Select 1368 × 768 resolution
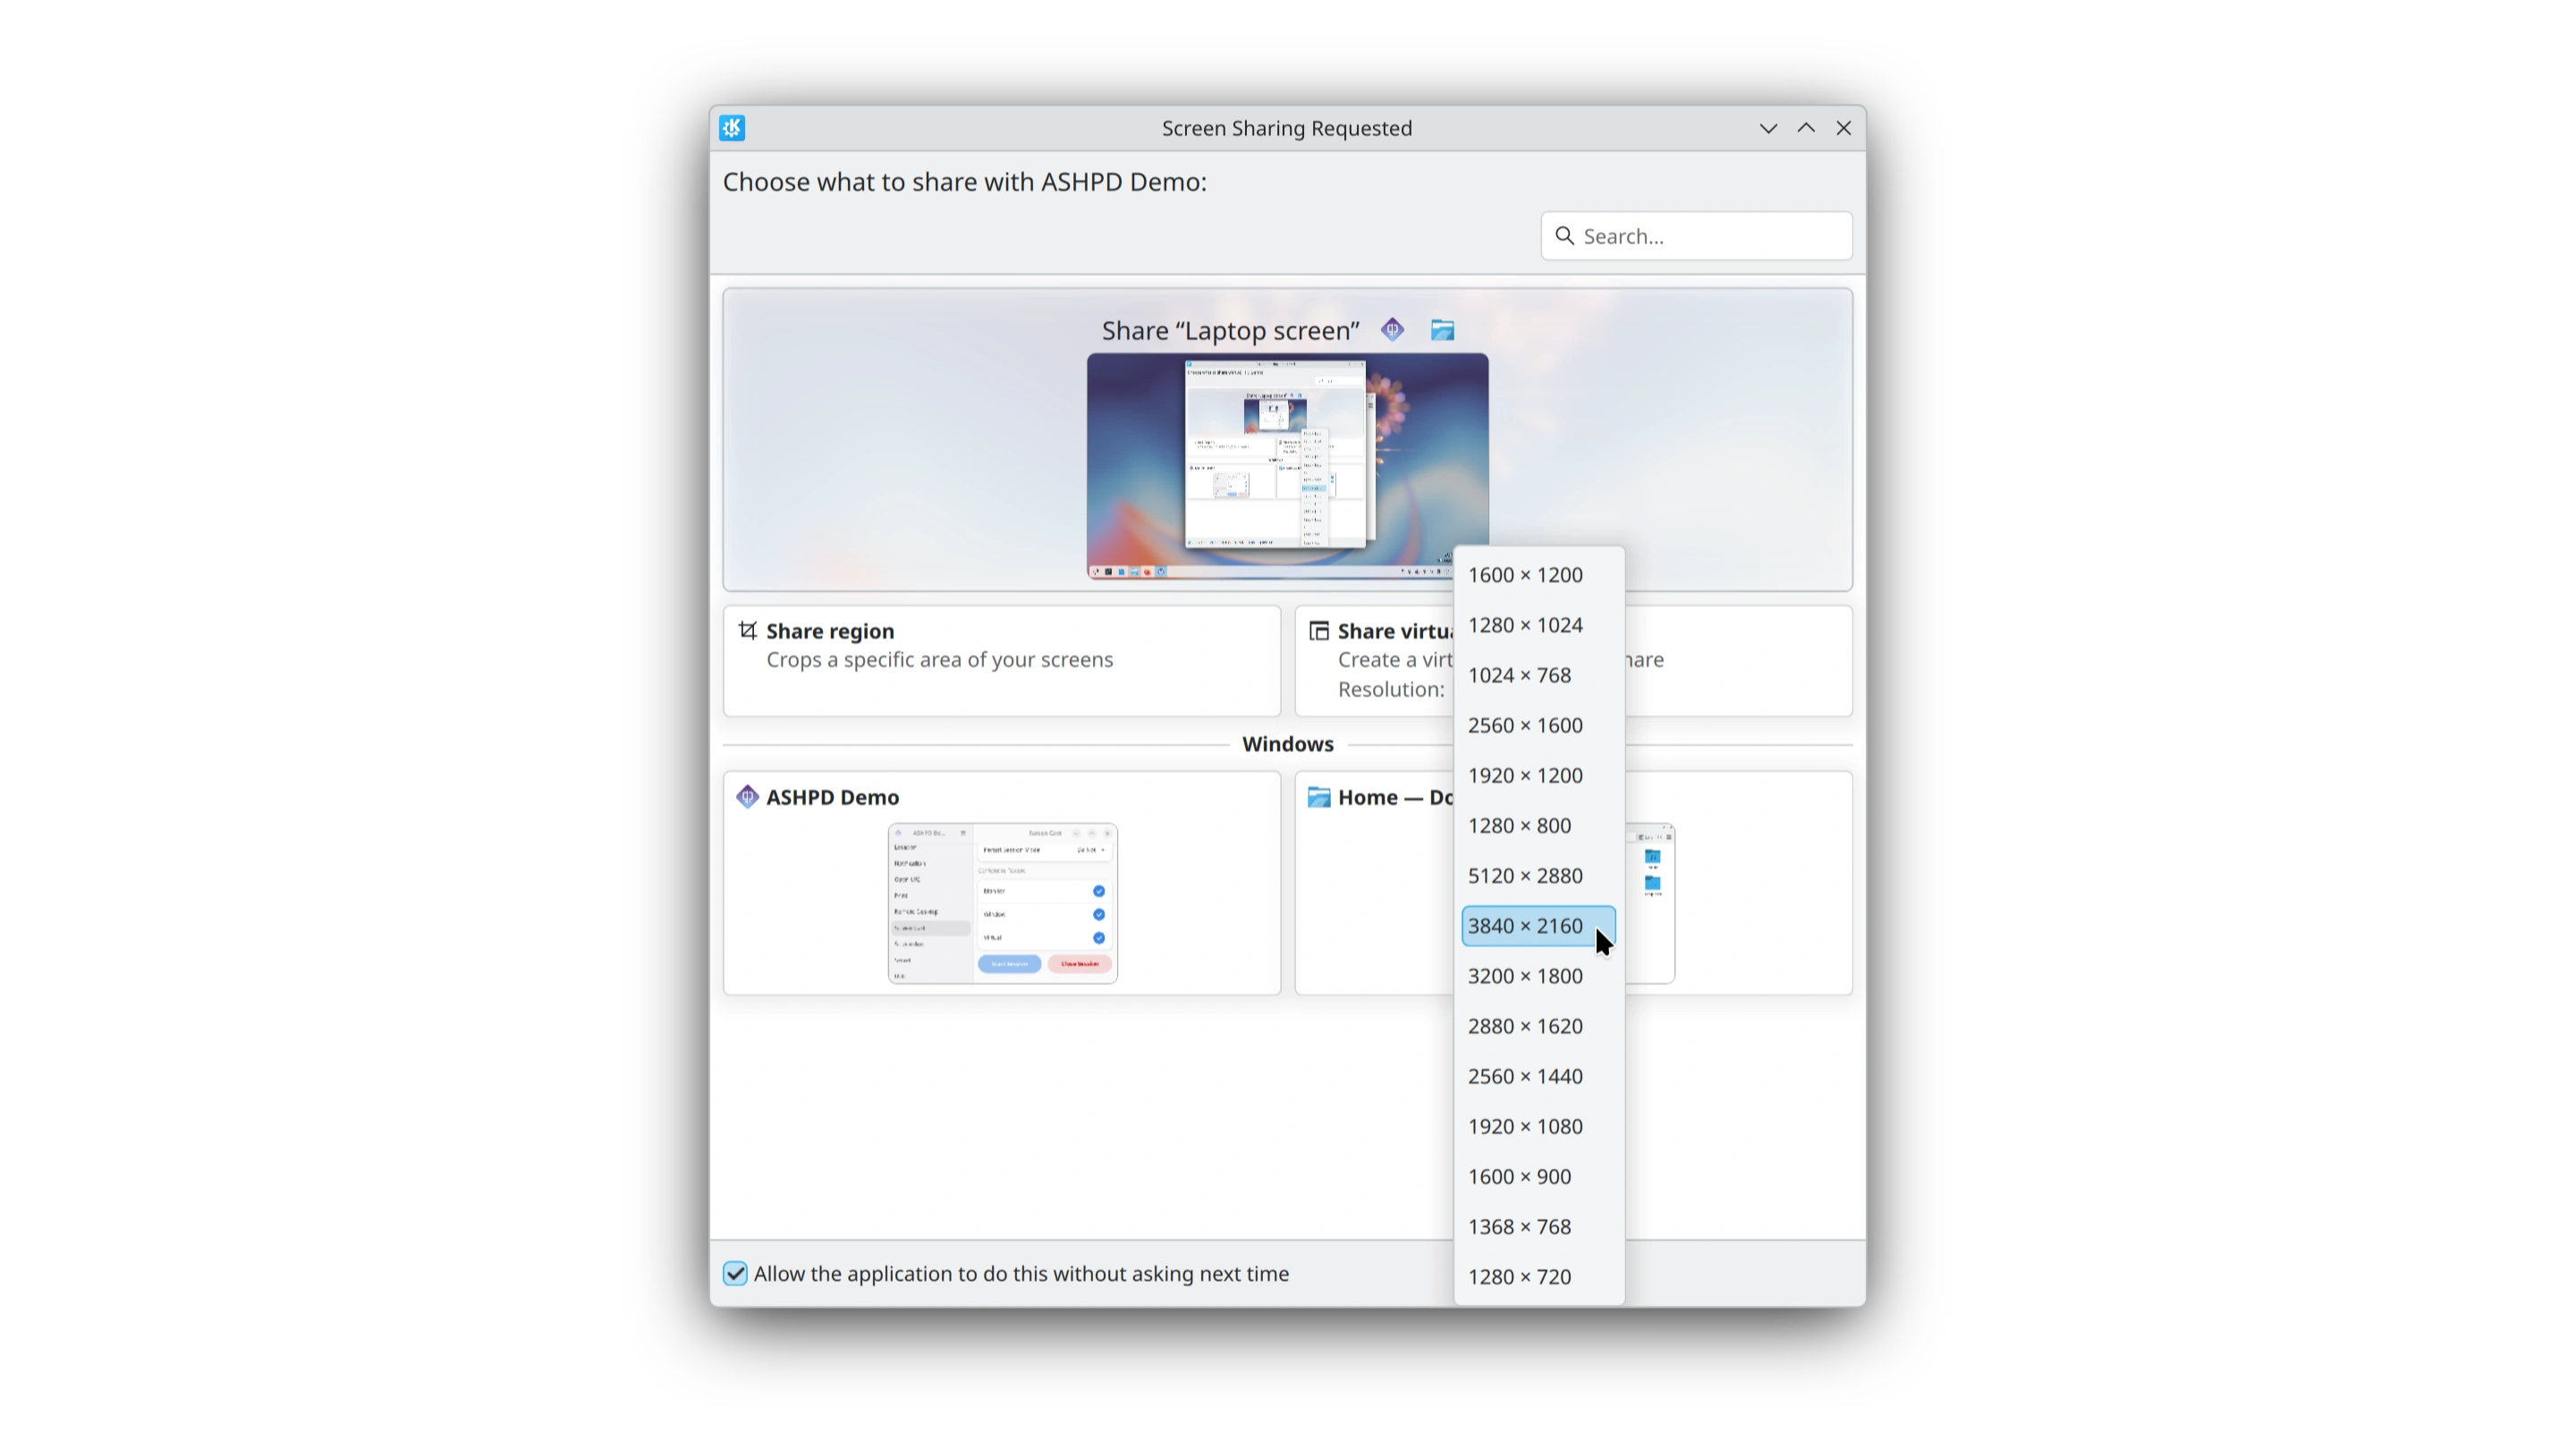Image resolution: width=2576 pixels, height=1449 pixels. [x=1538, y=1227]
